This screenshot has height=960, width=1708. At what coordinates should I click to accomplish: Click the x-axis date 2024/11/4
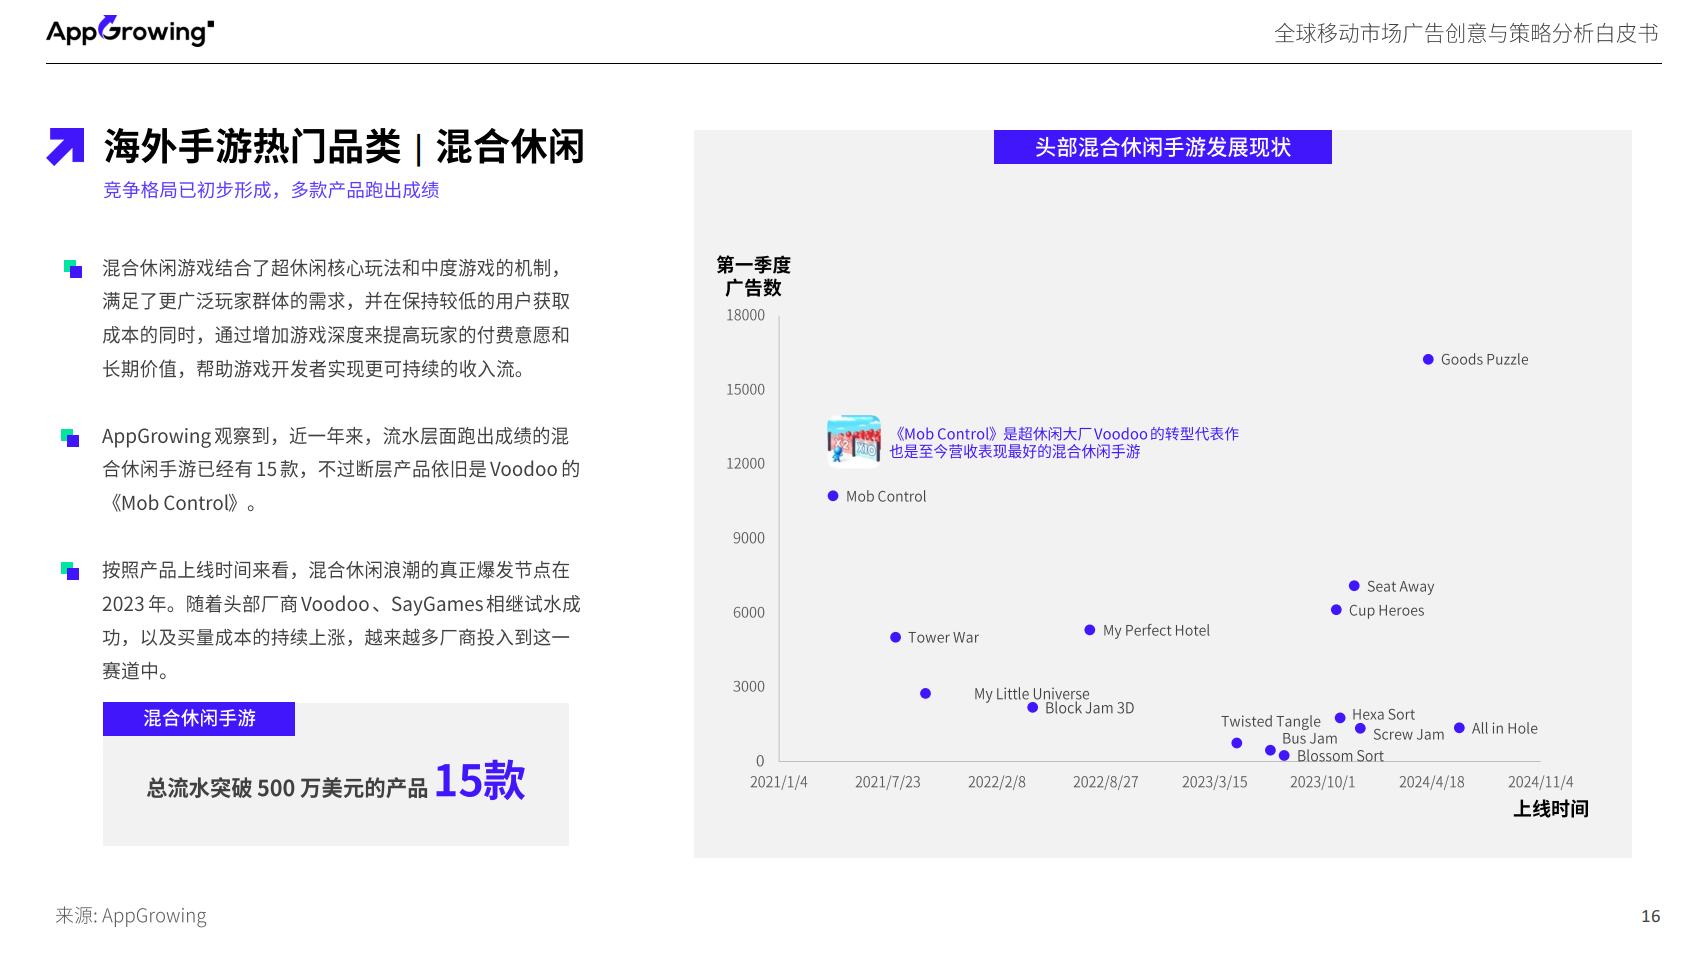(x=1540, y=782)
